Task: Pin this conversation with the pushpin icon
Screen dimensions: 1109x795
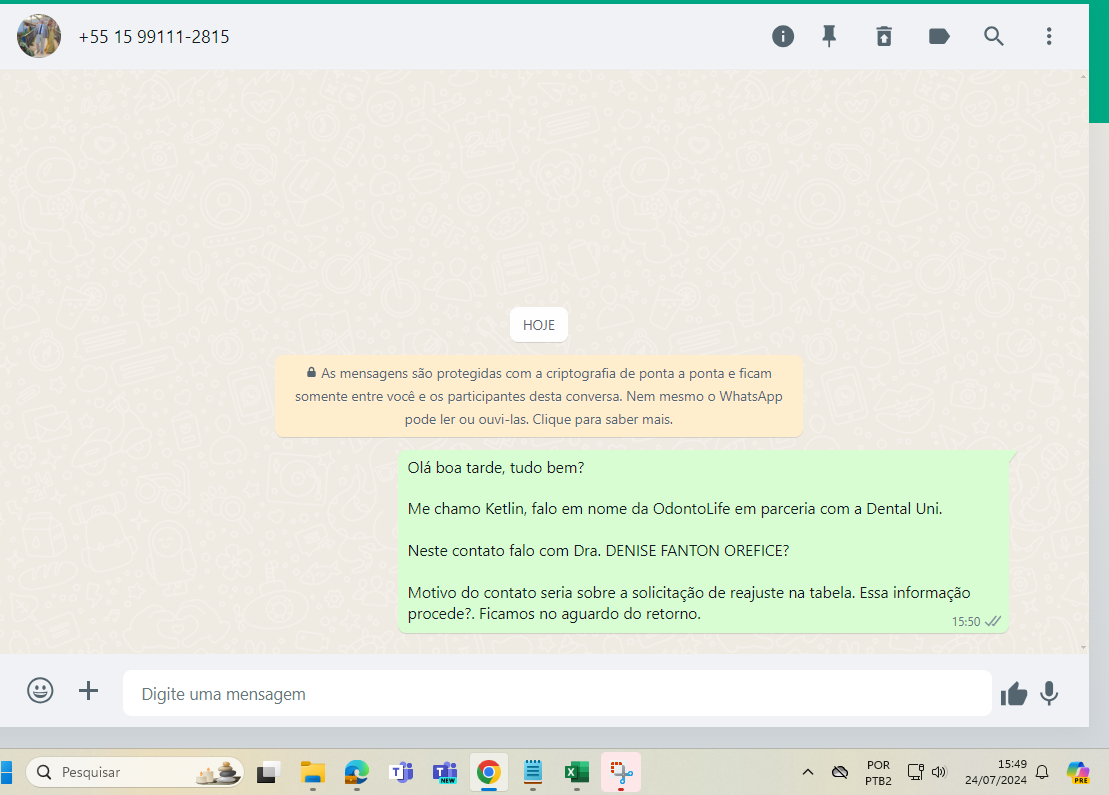Action: pos(829,36)
